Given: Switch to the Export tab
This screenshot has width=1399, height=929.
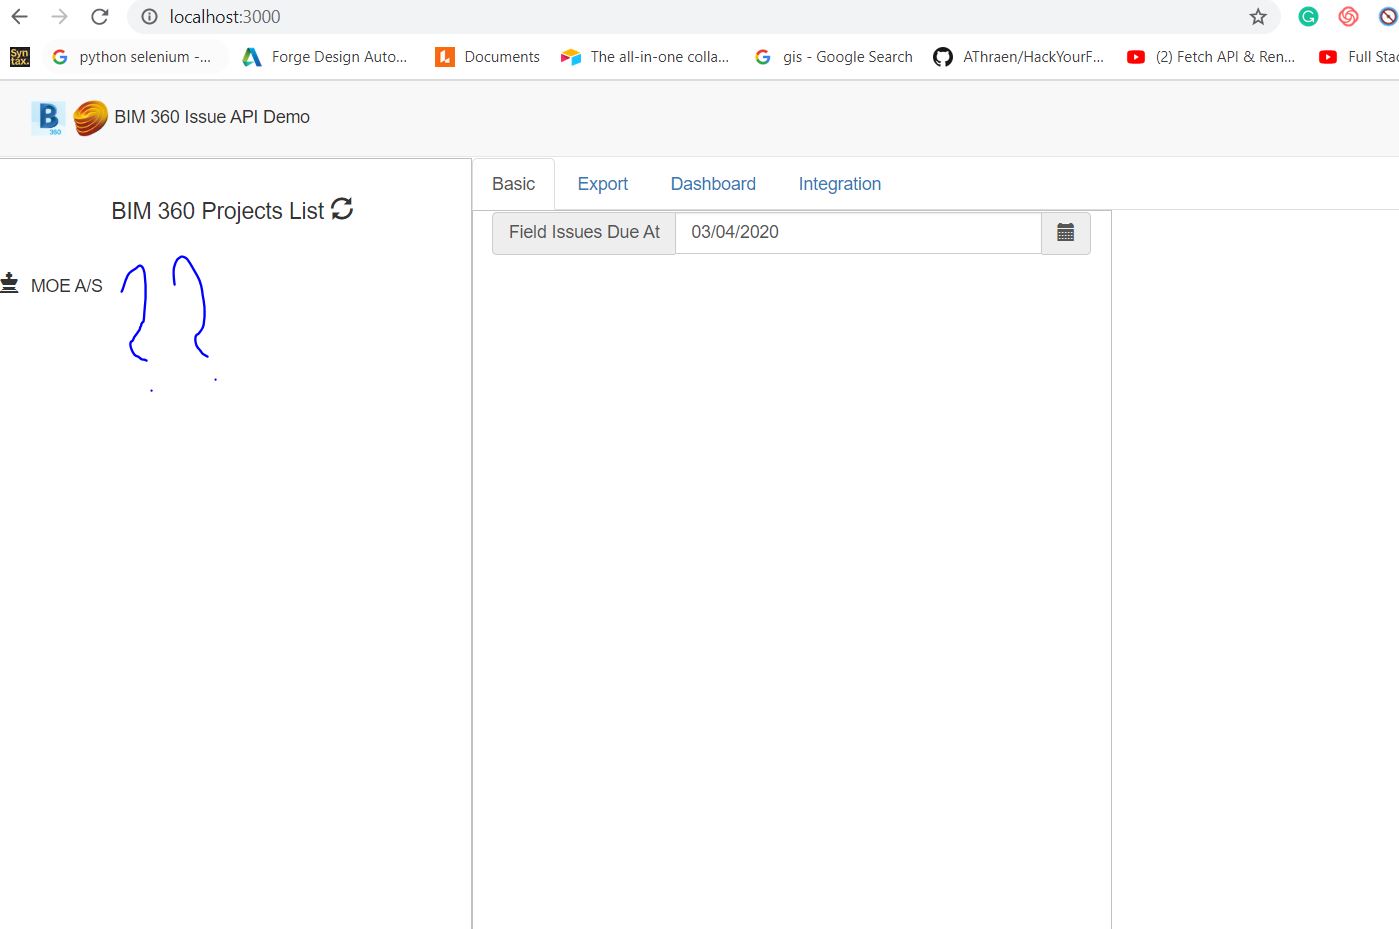Looking at the screenshot, I should (x=603, y=184).
